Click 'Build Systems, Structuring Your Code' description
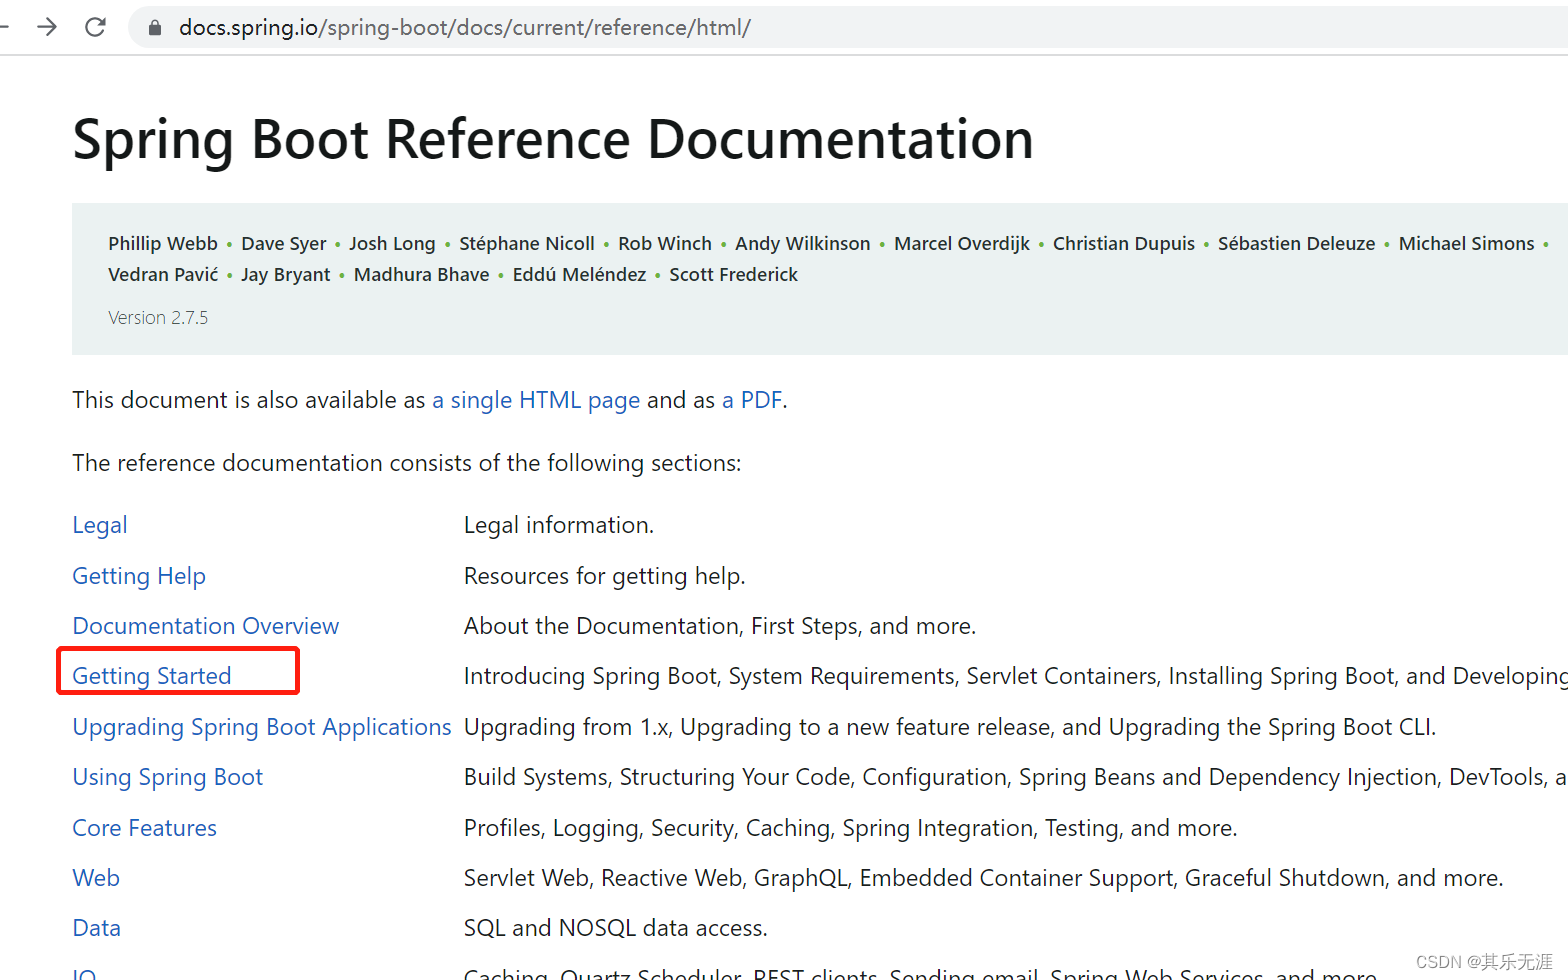 coord(1016,777)
